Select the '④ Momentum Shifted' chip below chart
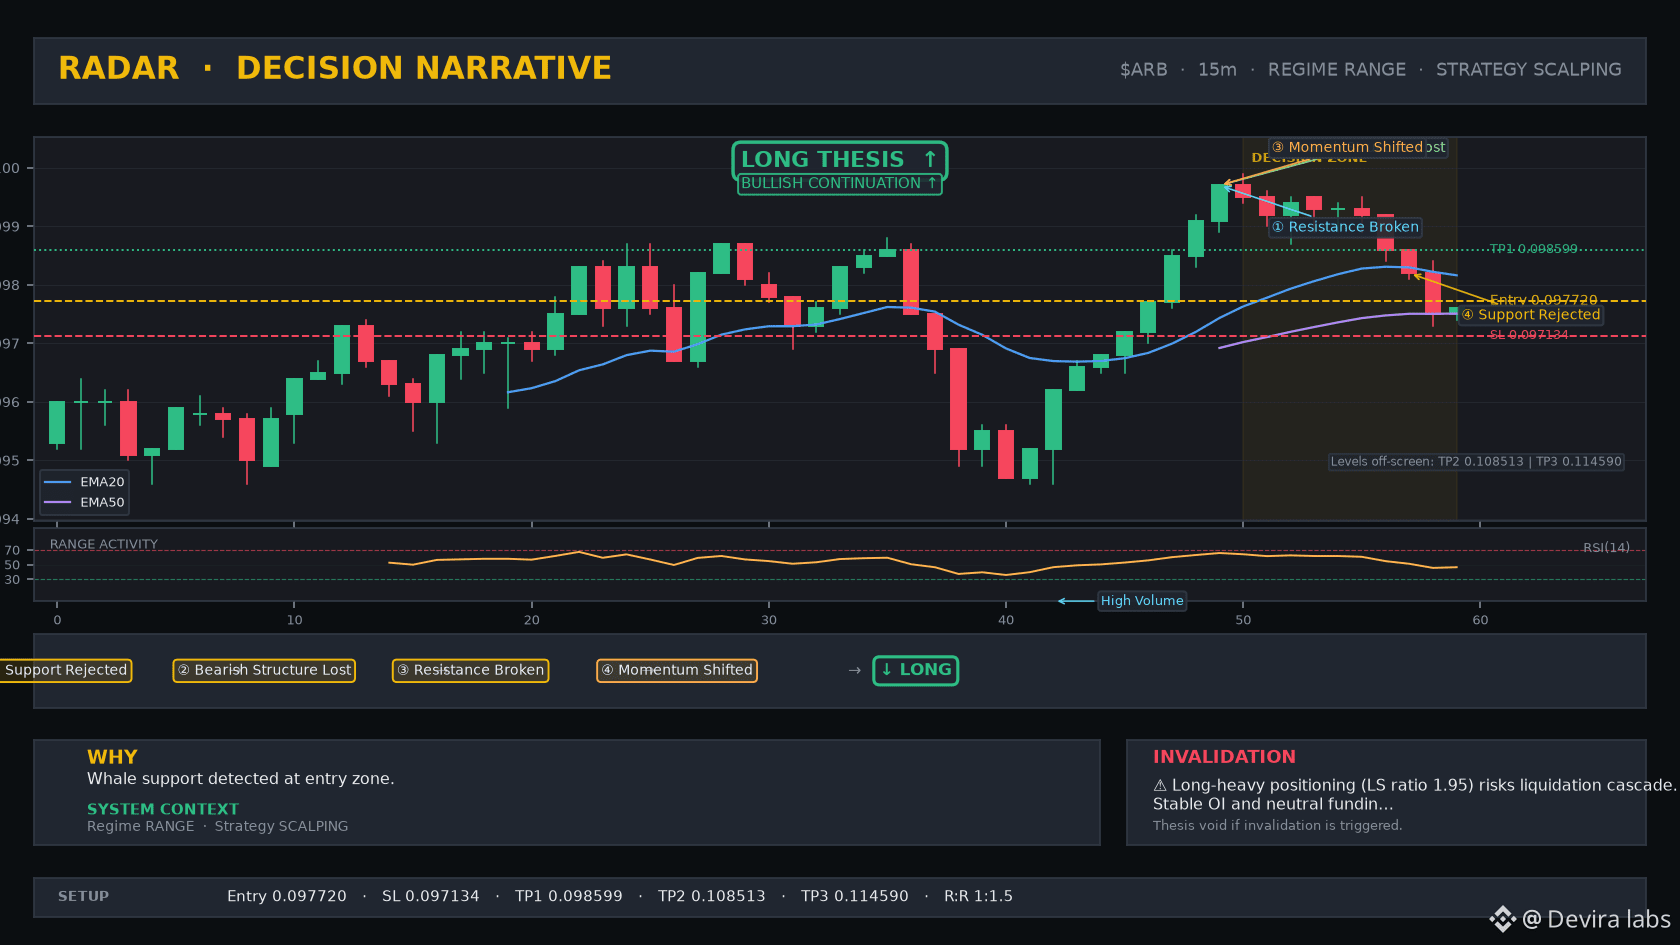Screen dimensions: 1680x945 (x=677, y=670)
